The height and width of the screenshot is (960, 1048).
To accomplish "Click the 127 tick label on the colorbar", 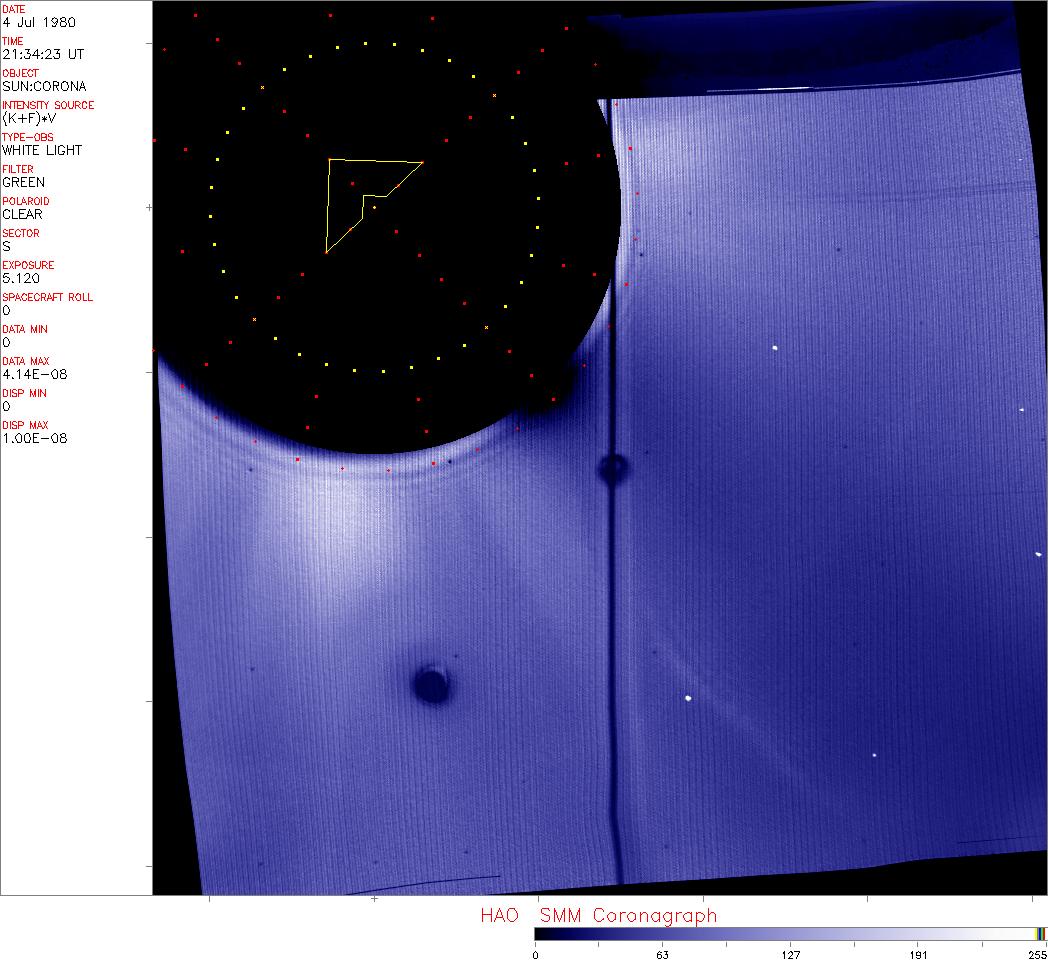I will [x=790, y=955].
